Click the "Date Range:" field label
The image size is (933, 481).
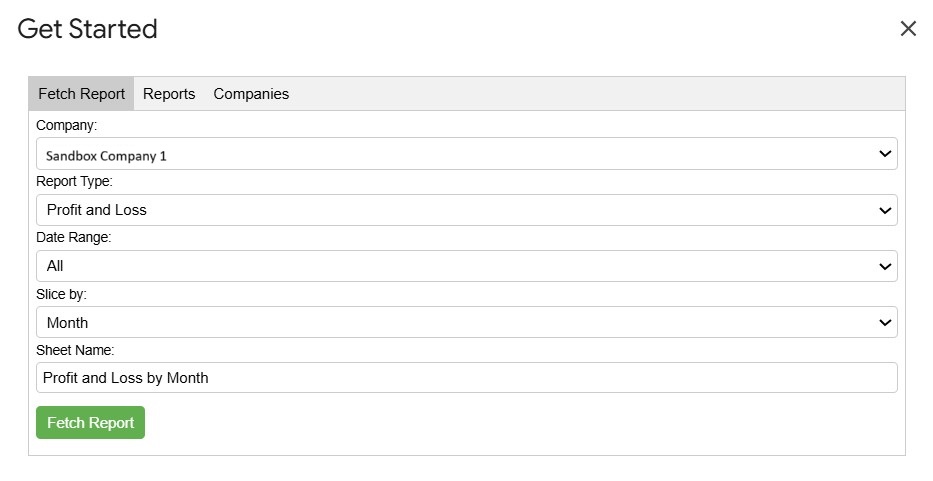coord(74,238)
